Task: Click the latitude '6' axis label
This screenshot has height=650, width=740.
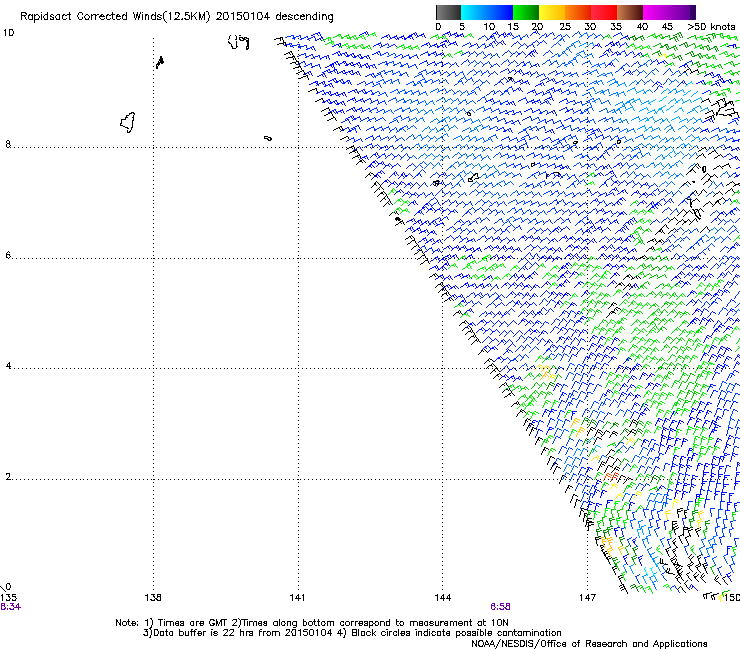Action: [8, 255]
